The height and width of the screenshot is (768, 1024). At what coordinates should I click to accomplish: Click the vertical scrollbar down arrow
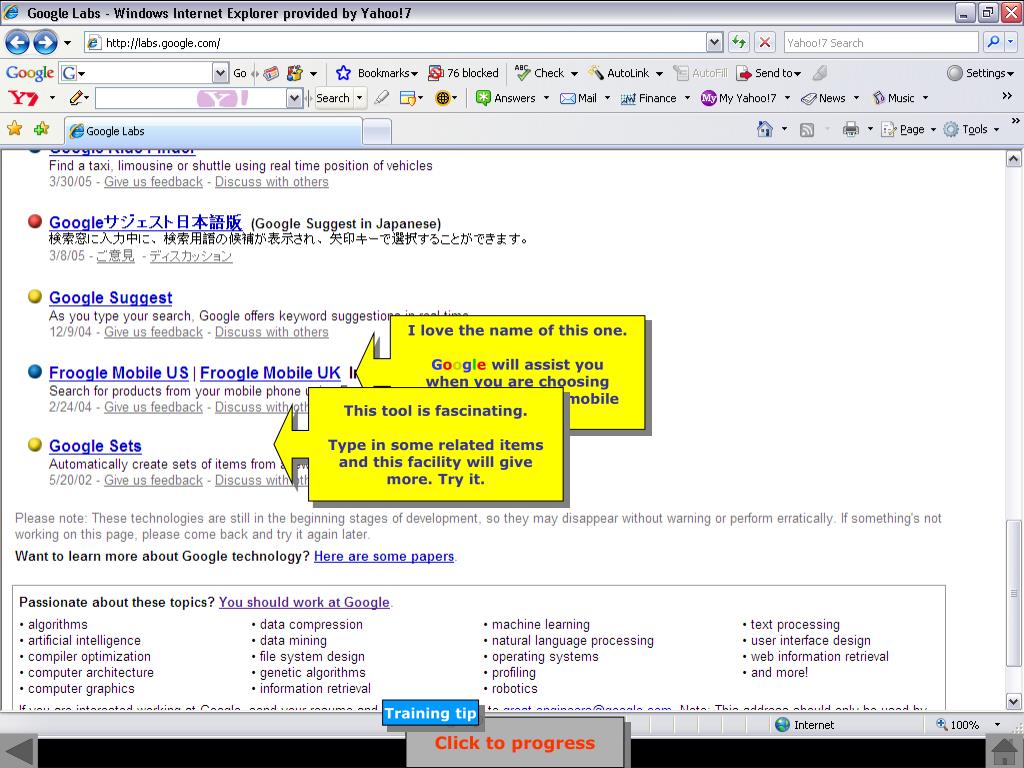1013,702
